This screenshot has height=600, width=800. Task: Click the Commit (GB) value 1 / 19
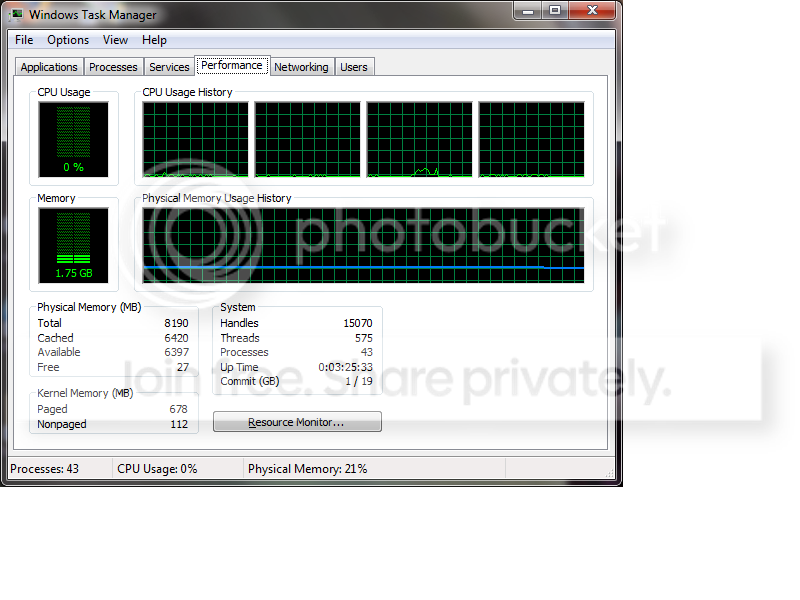click(359, 381)
